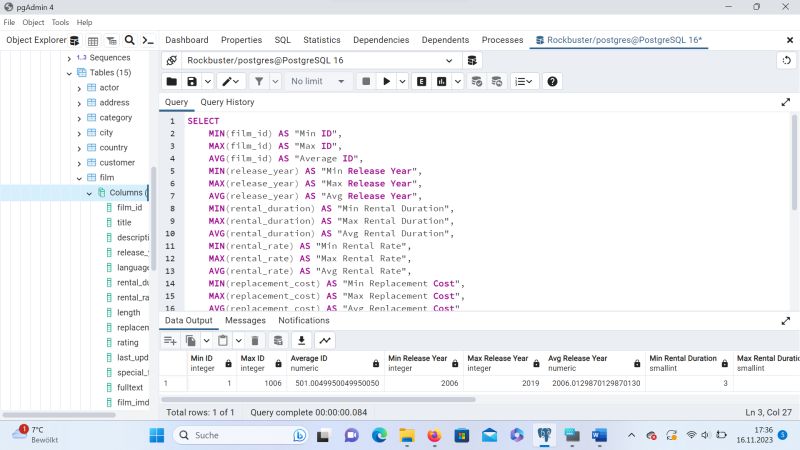The width and height of the screenshot is (800, 450).
Task: Open Microsoft Edge from the taskbar
Action: 379,435
